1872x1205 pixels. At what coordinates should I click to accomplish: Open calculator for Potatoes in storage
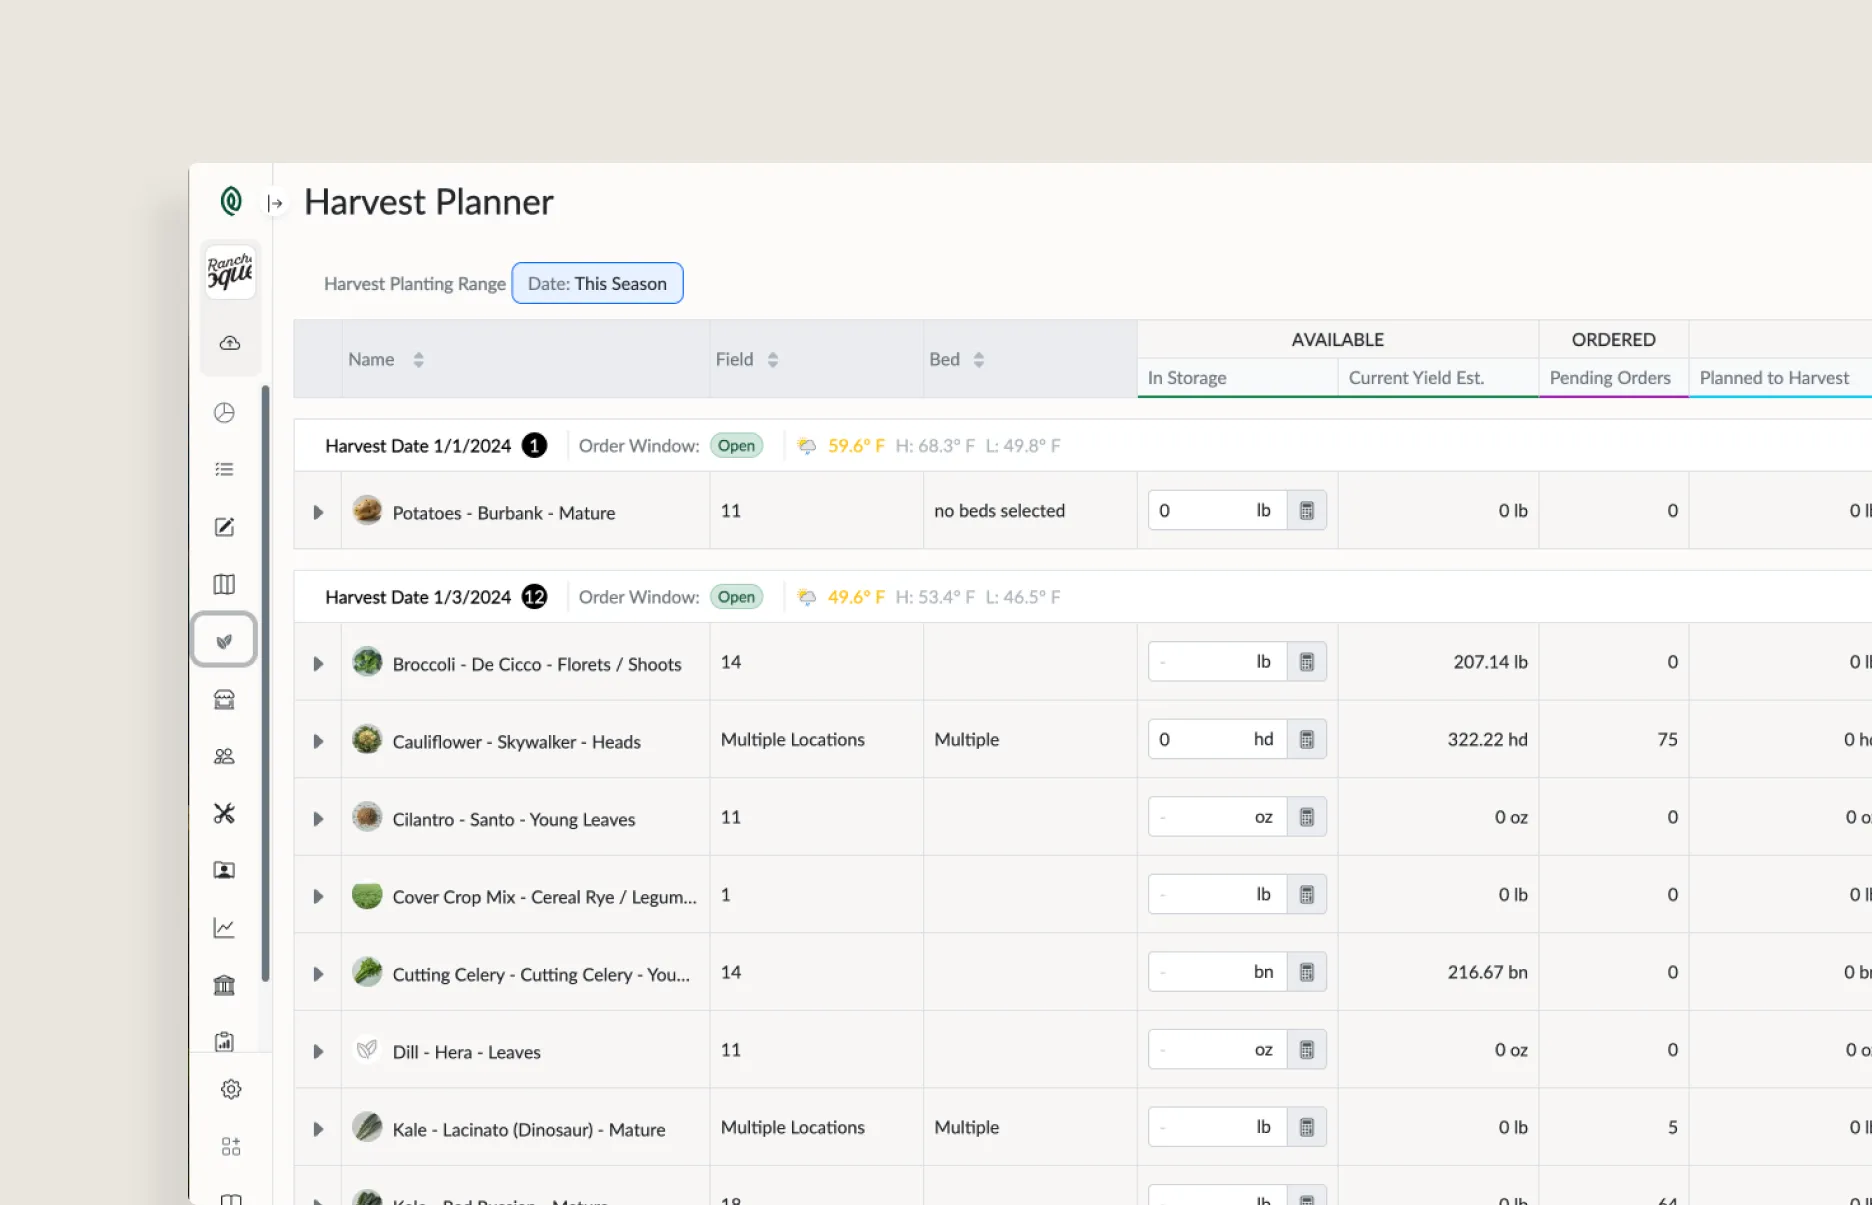(1306, 511)
